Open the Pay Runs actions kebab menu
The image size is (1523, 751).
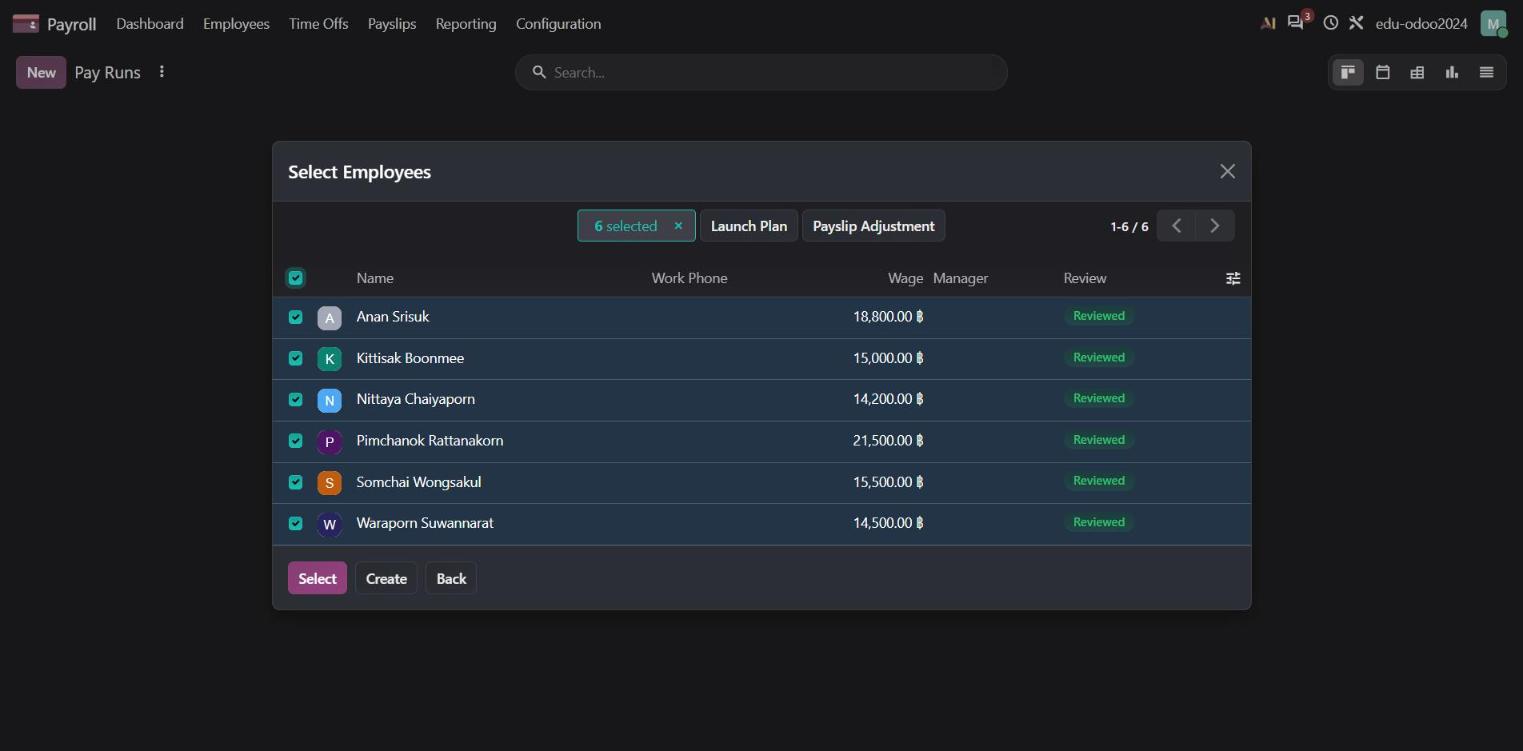tap(161, 72)
